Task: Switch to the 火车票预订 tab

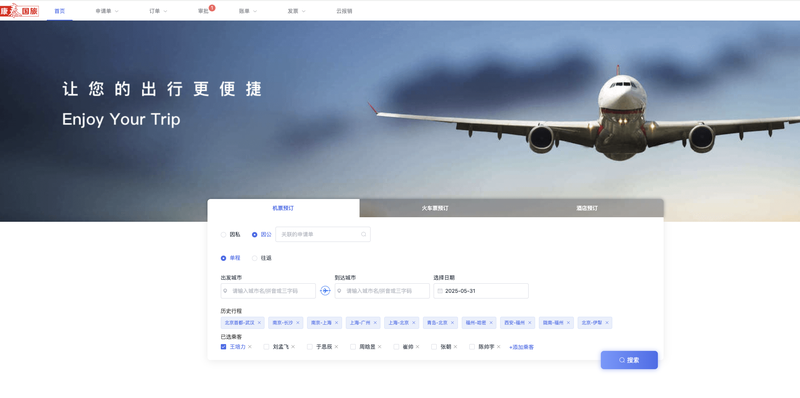Action: click(x=435, y=208)
